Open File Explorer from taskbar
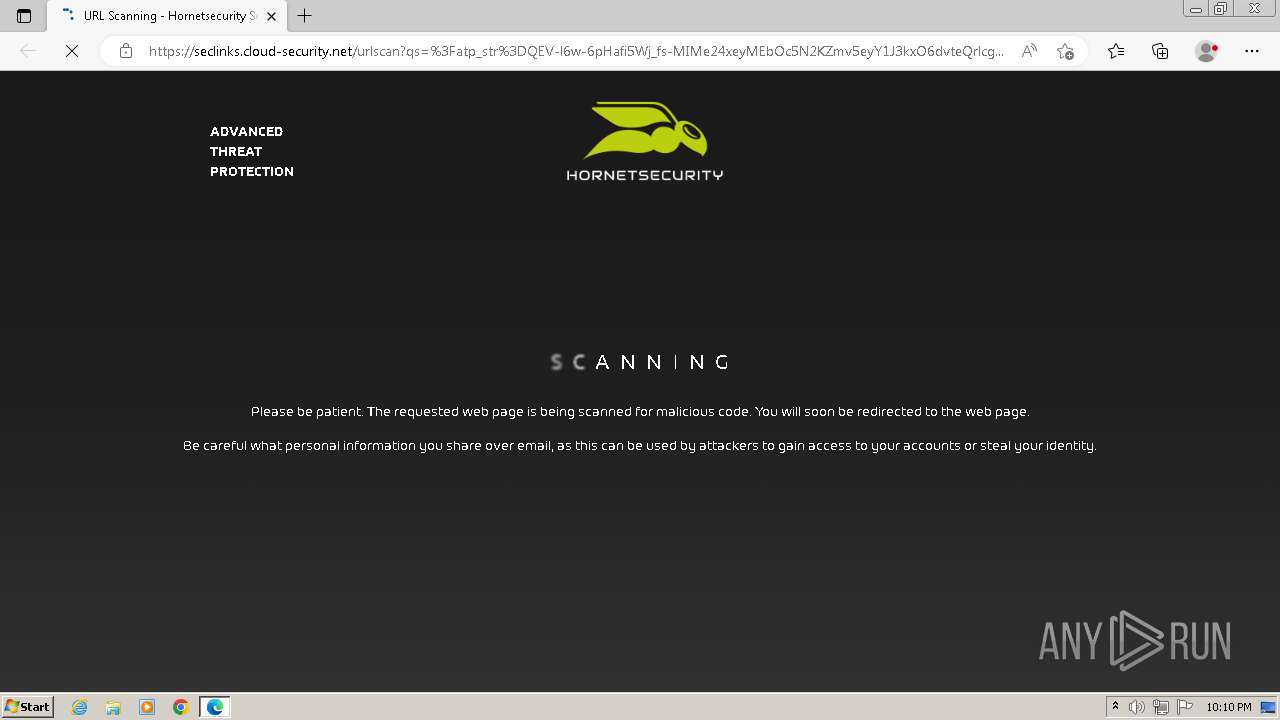The image size is (1280, 720). 113,707
